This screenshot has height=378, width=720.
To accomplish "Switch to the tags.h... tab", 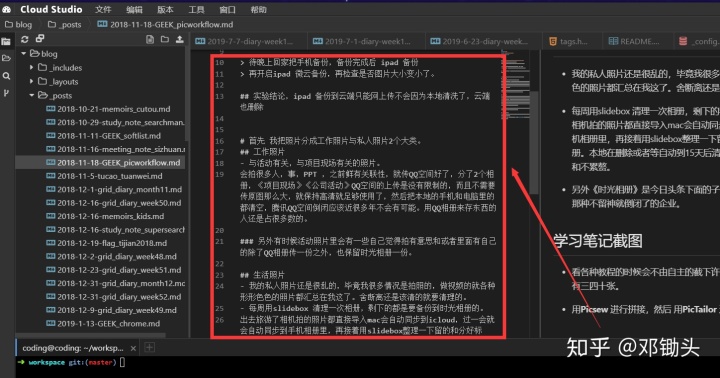I will coord(572,41).
